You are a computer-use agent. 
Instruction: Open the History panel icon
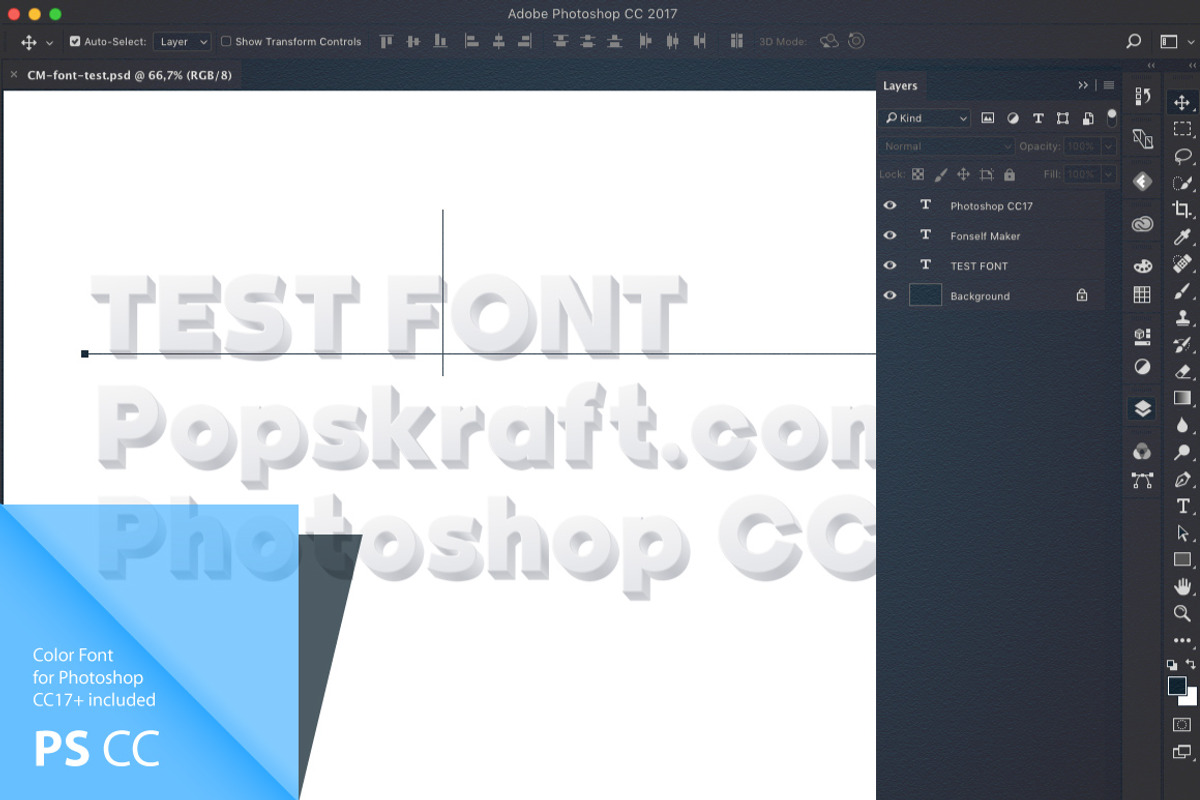click(1143, 96)
